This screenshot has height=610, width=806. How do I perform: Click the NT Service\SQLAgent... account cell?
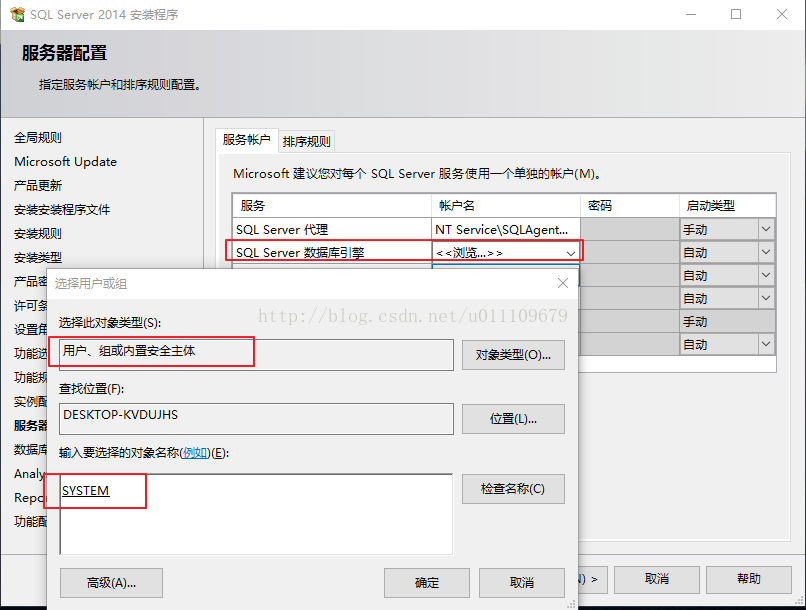coord(506,229)
